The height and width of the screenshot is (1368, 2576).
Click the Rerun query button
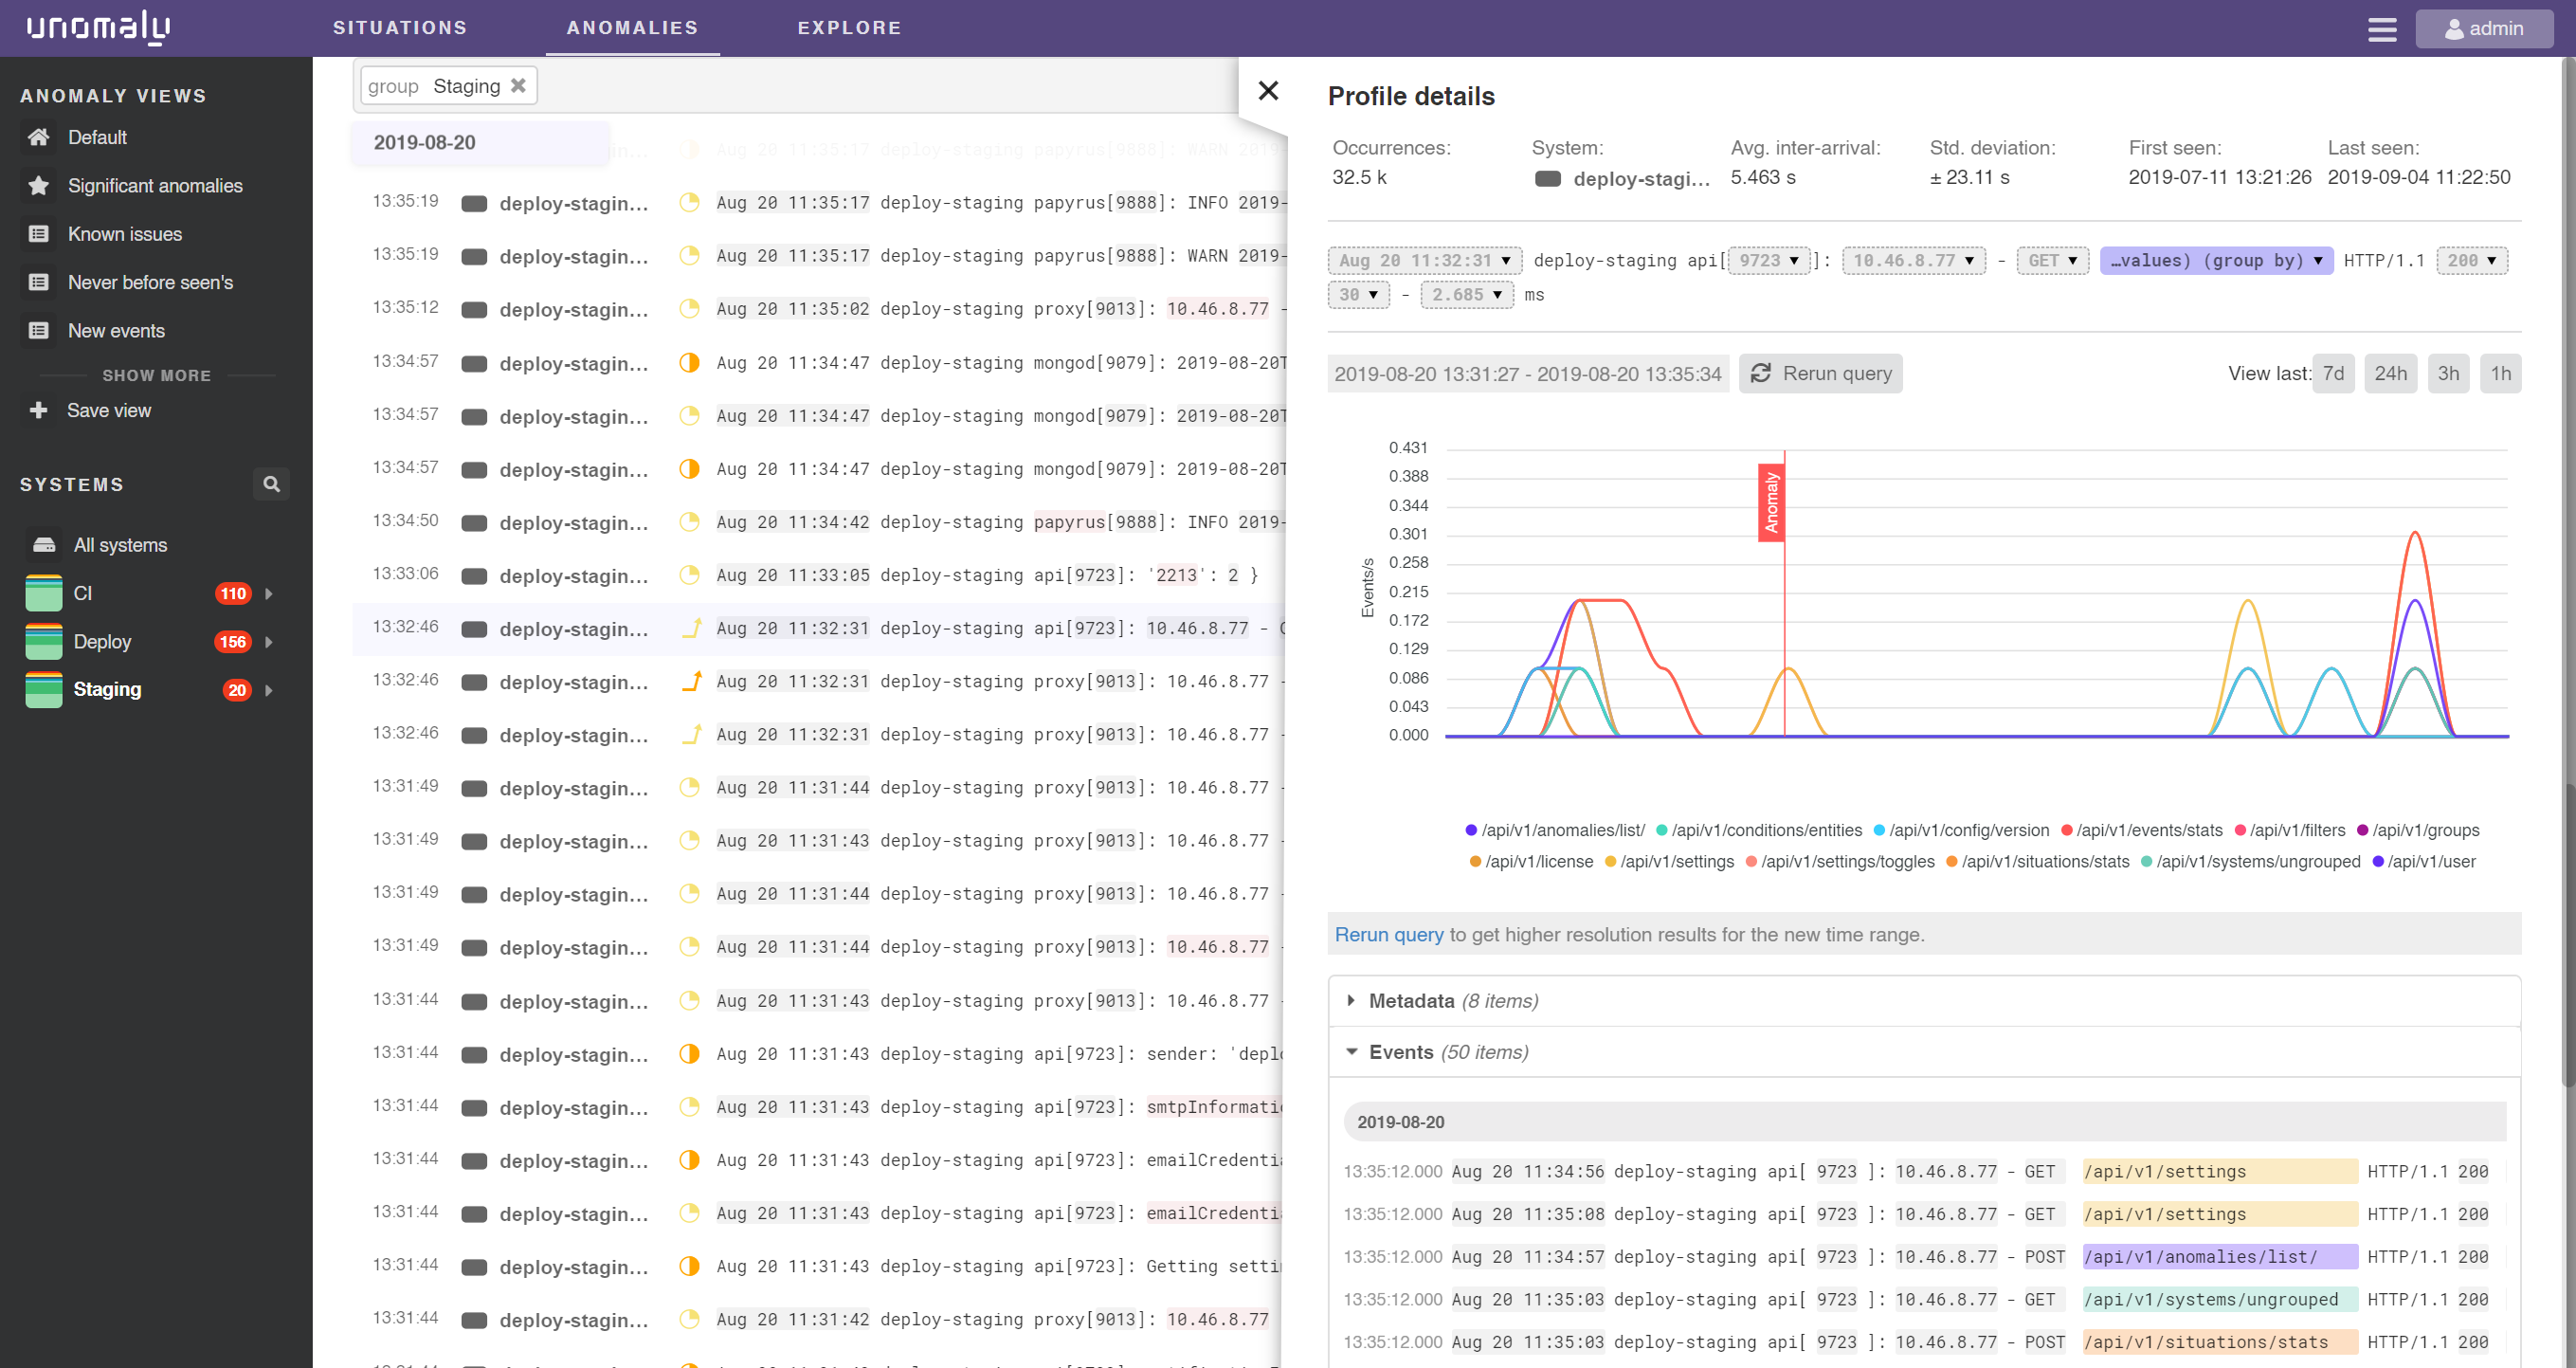point(1820,373)
